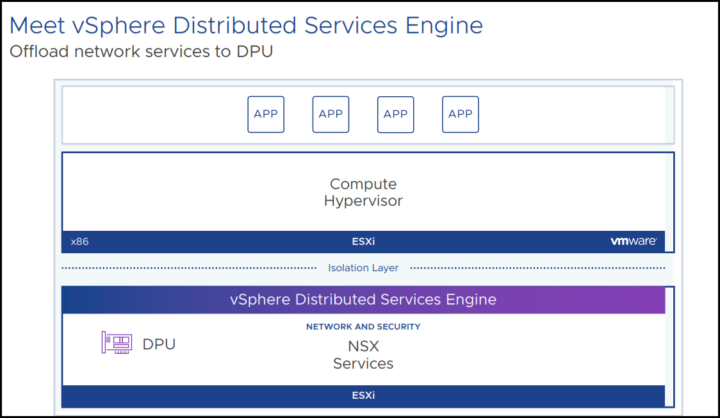Click the dotted line right of Isolation Layer
Image resolution: width=720 pixels, height=418 pixels.
tap(538, 268)
